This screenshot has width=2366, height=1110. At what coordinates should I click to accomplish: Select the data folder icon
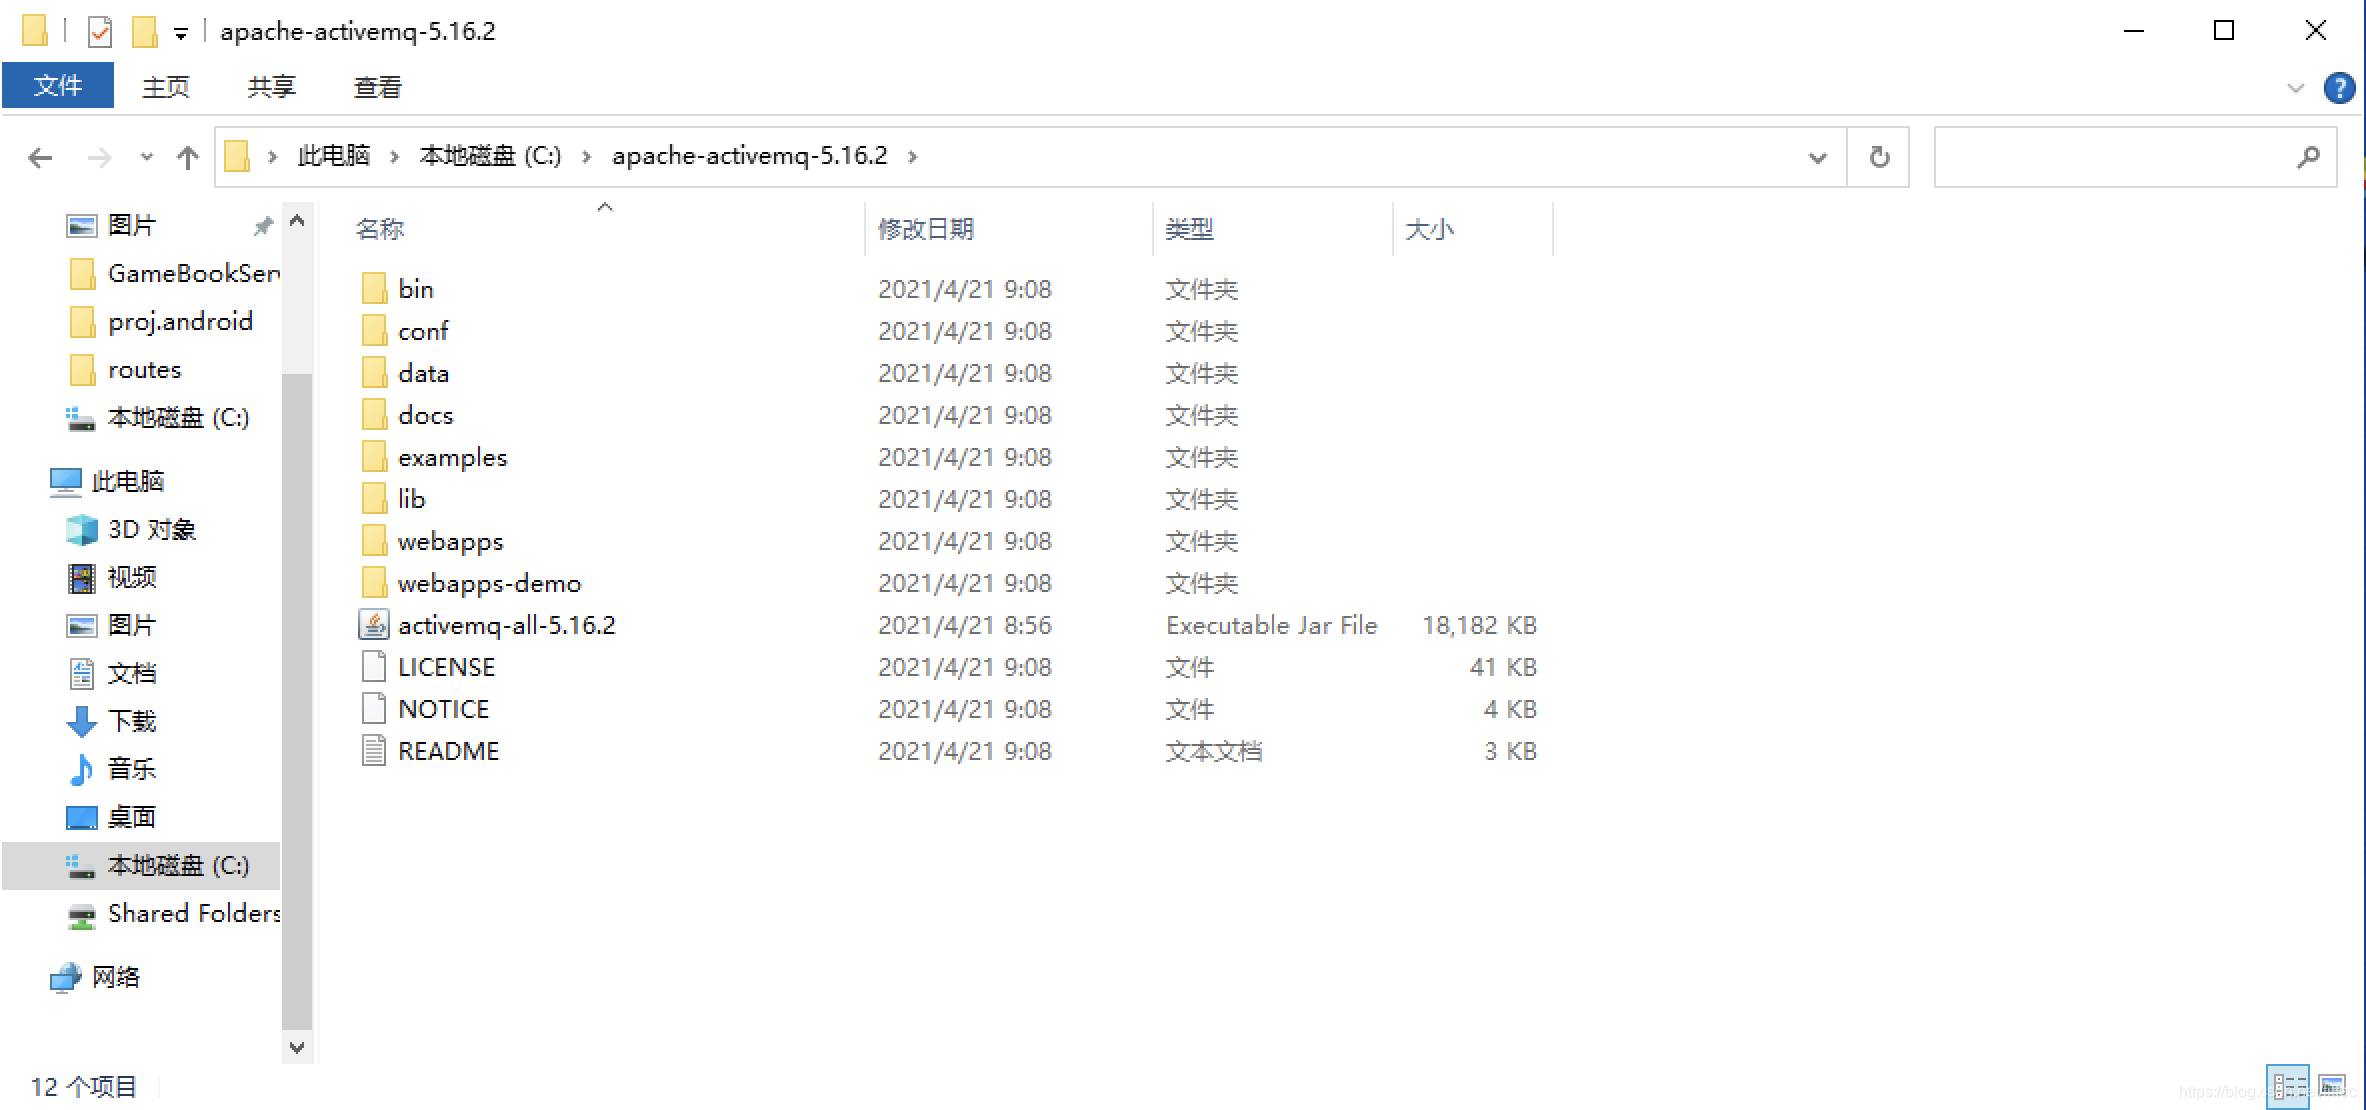tap(374, 373)
